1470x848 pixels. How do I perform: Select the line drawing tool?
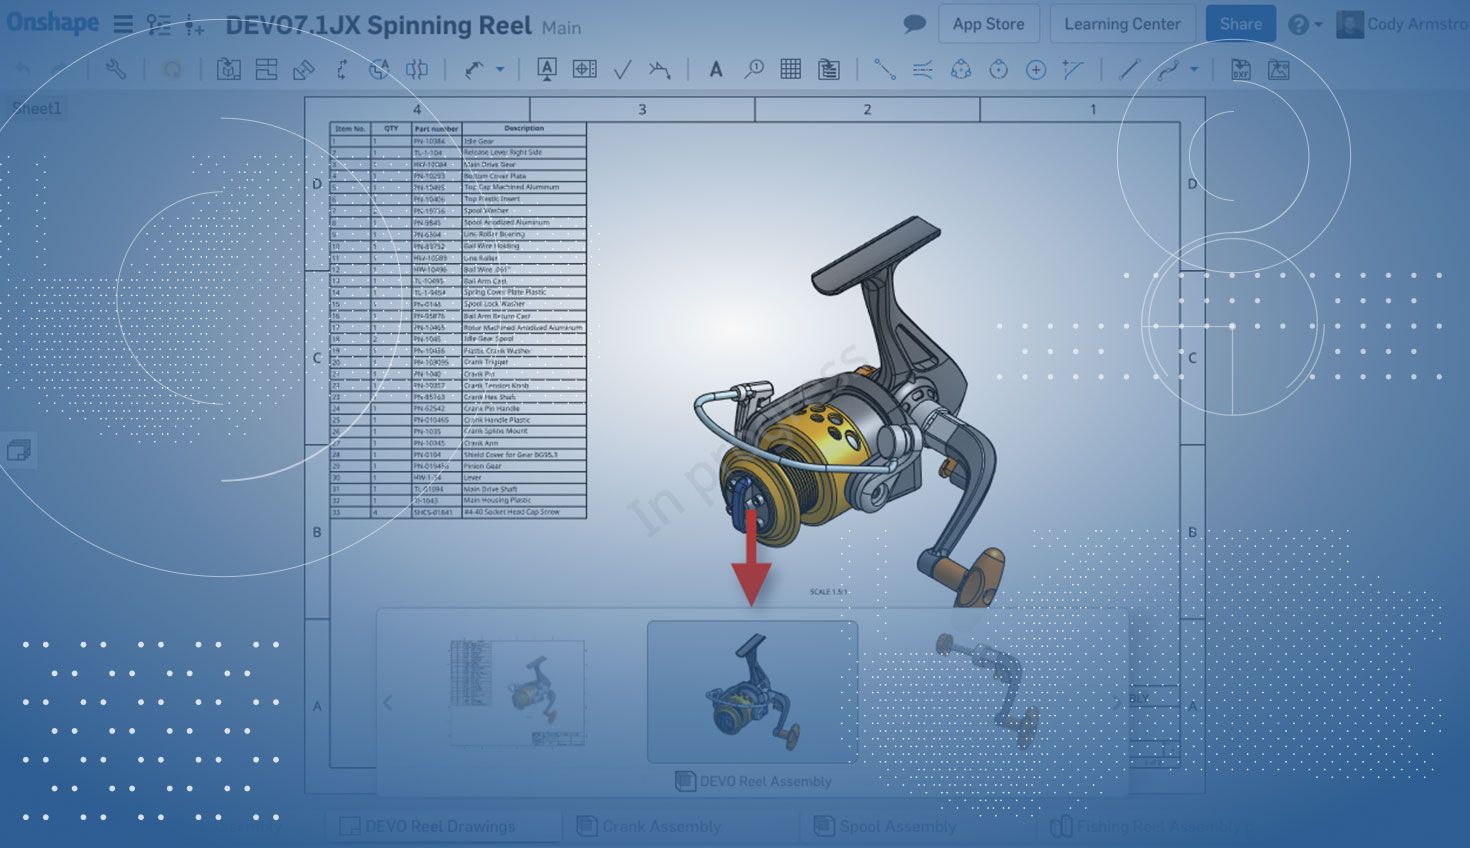click(1129, 69)
